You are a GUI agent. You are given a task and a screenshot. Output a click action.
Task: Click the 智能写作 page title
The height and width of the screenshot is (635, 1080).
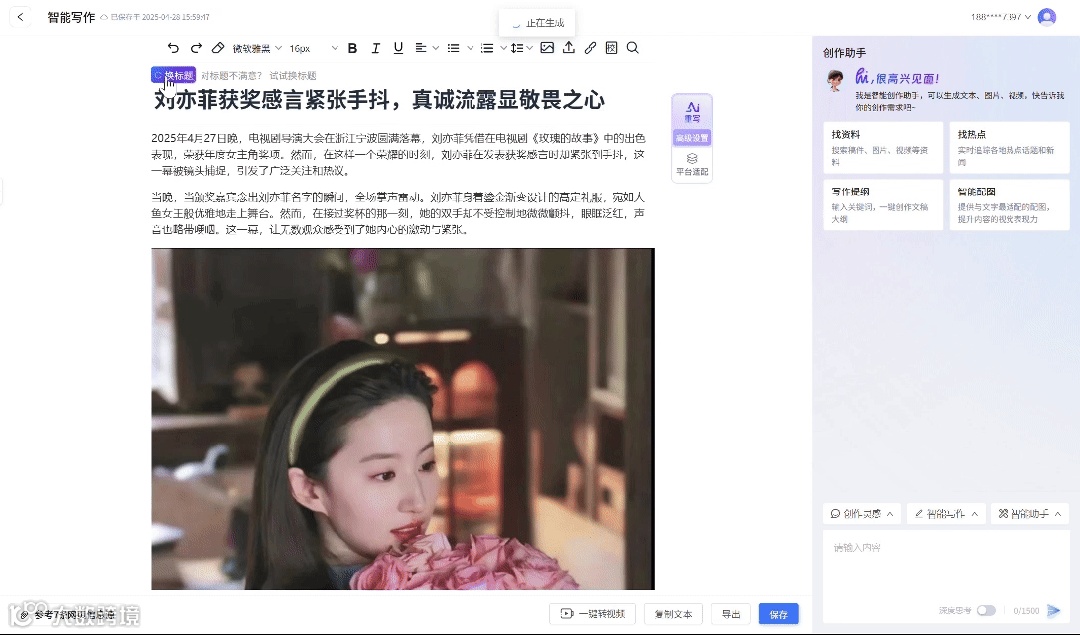click(x=71, y=17)
